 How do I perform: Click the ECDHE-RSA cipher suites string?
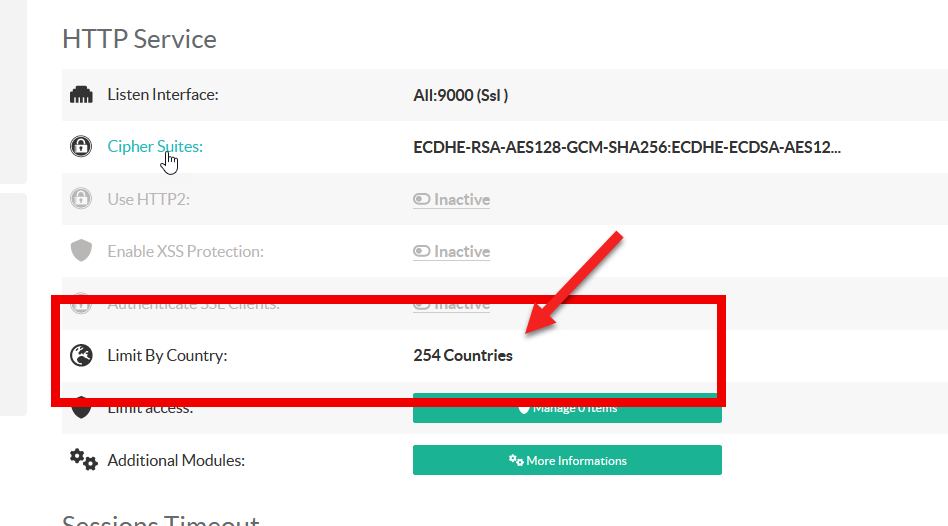coord(626,147)
